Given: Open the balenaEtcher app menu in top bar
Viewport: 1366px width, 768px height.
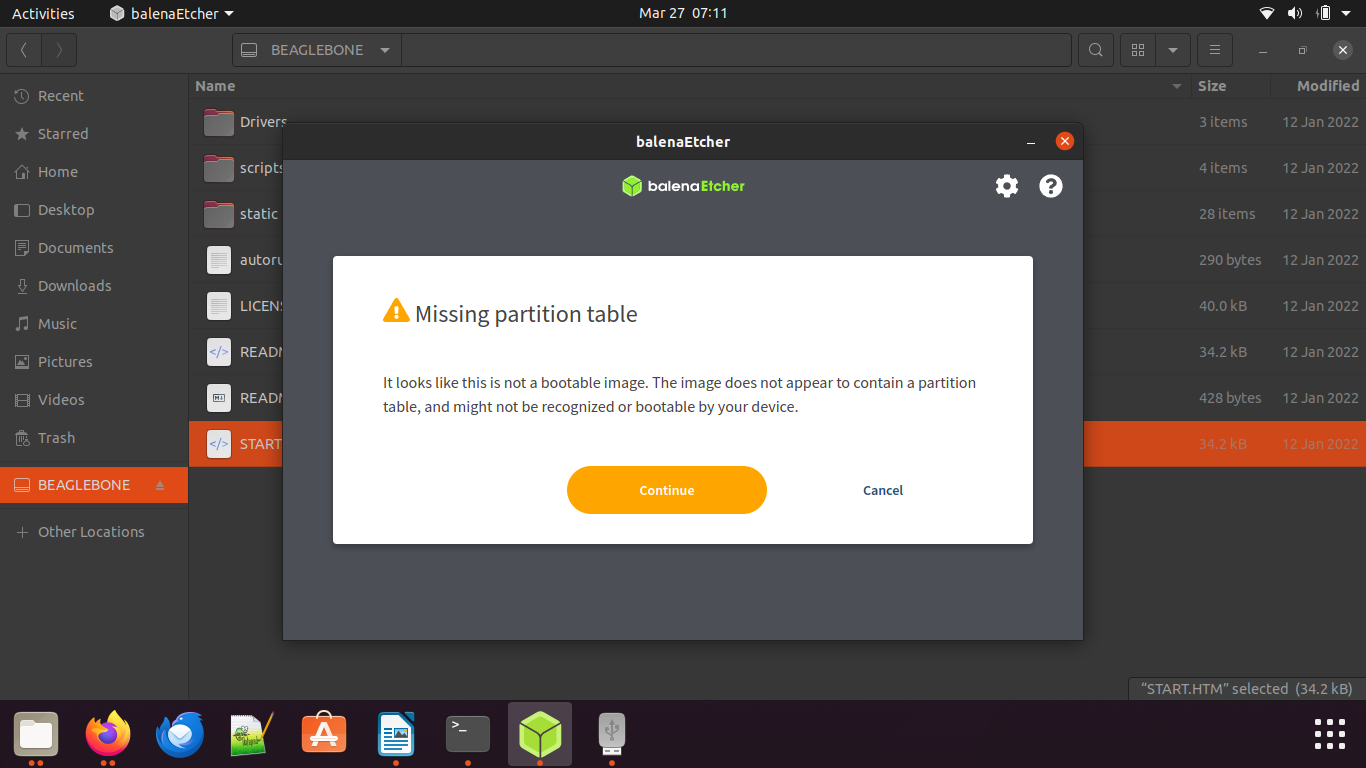Looking at the screenshot, I should pos(171,14).
